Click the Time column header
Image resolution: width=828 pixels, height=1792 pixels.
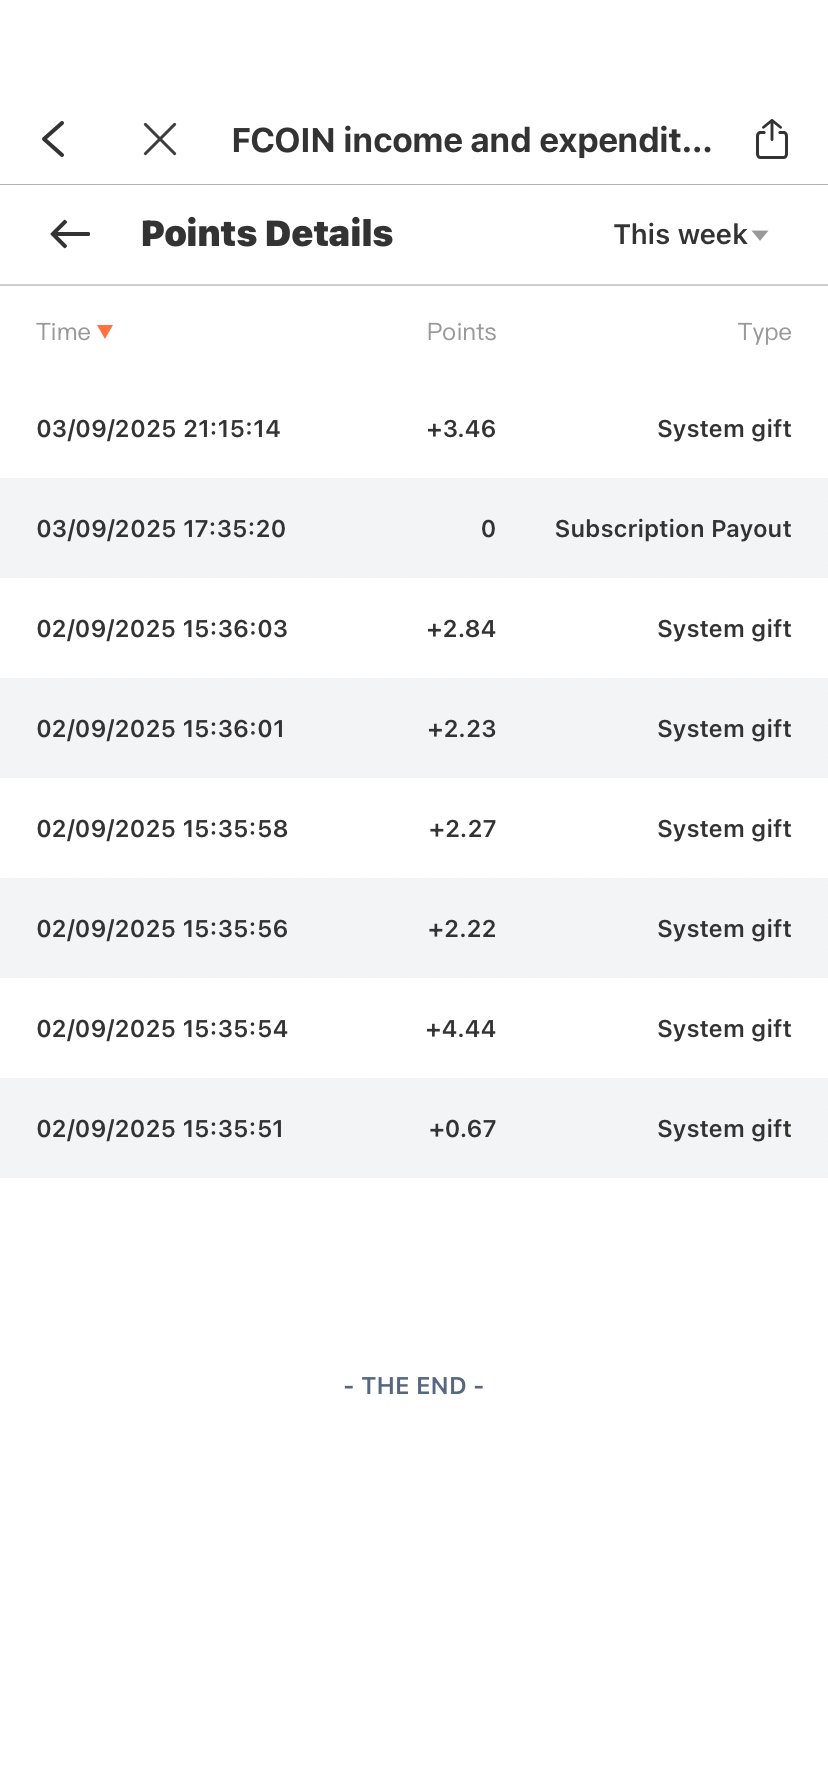tap(64, 332)
